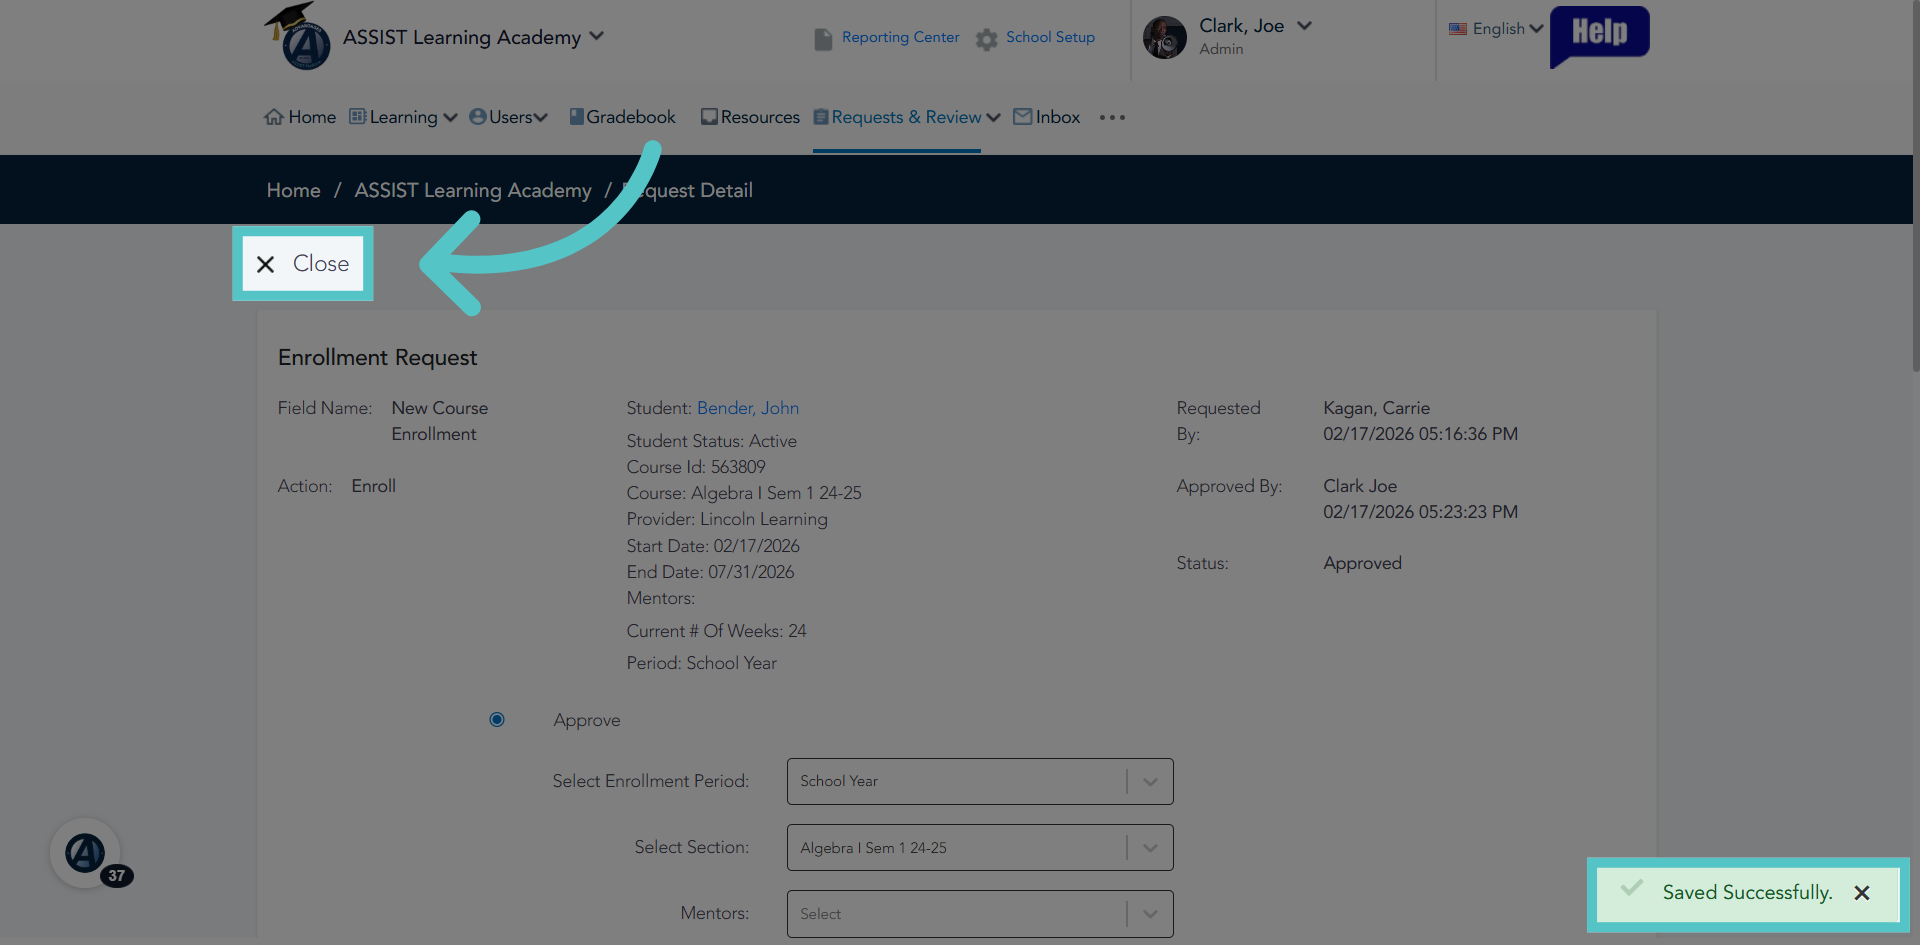The image size is (1920, 945).
Task: Click the ASSIST Learning Academy logo icon
Action: coord(298,37)
